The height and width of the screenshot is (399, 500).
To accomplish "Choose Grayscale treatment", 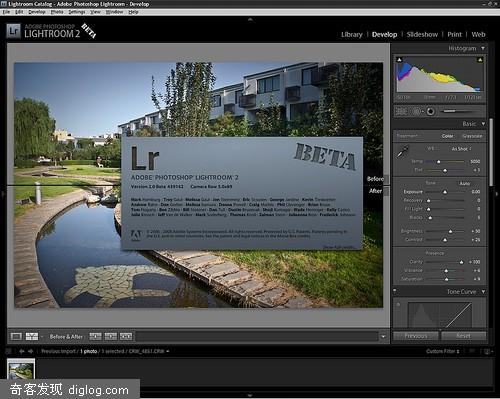I will click(472, 136).
